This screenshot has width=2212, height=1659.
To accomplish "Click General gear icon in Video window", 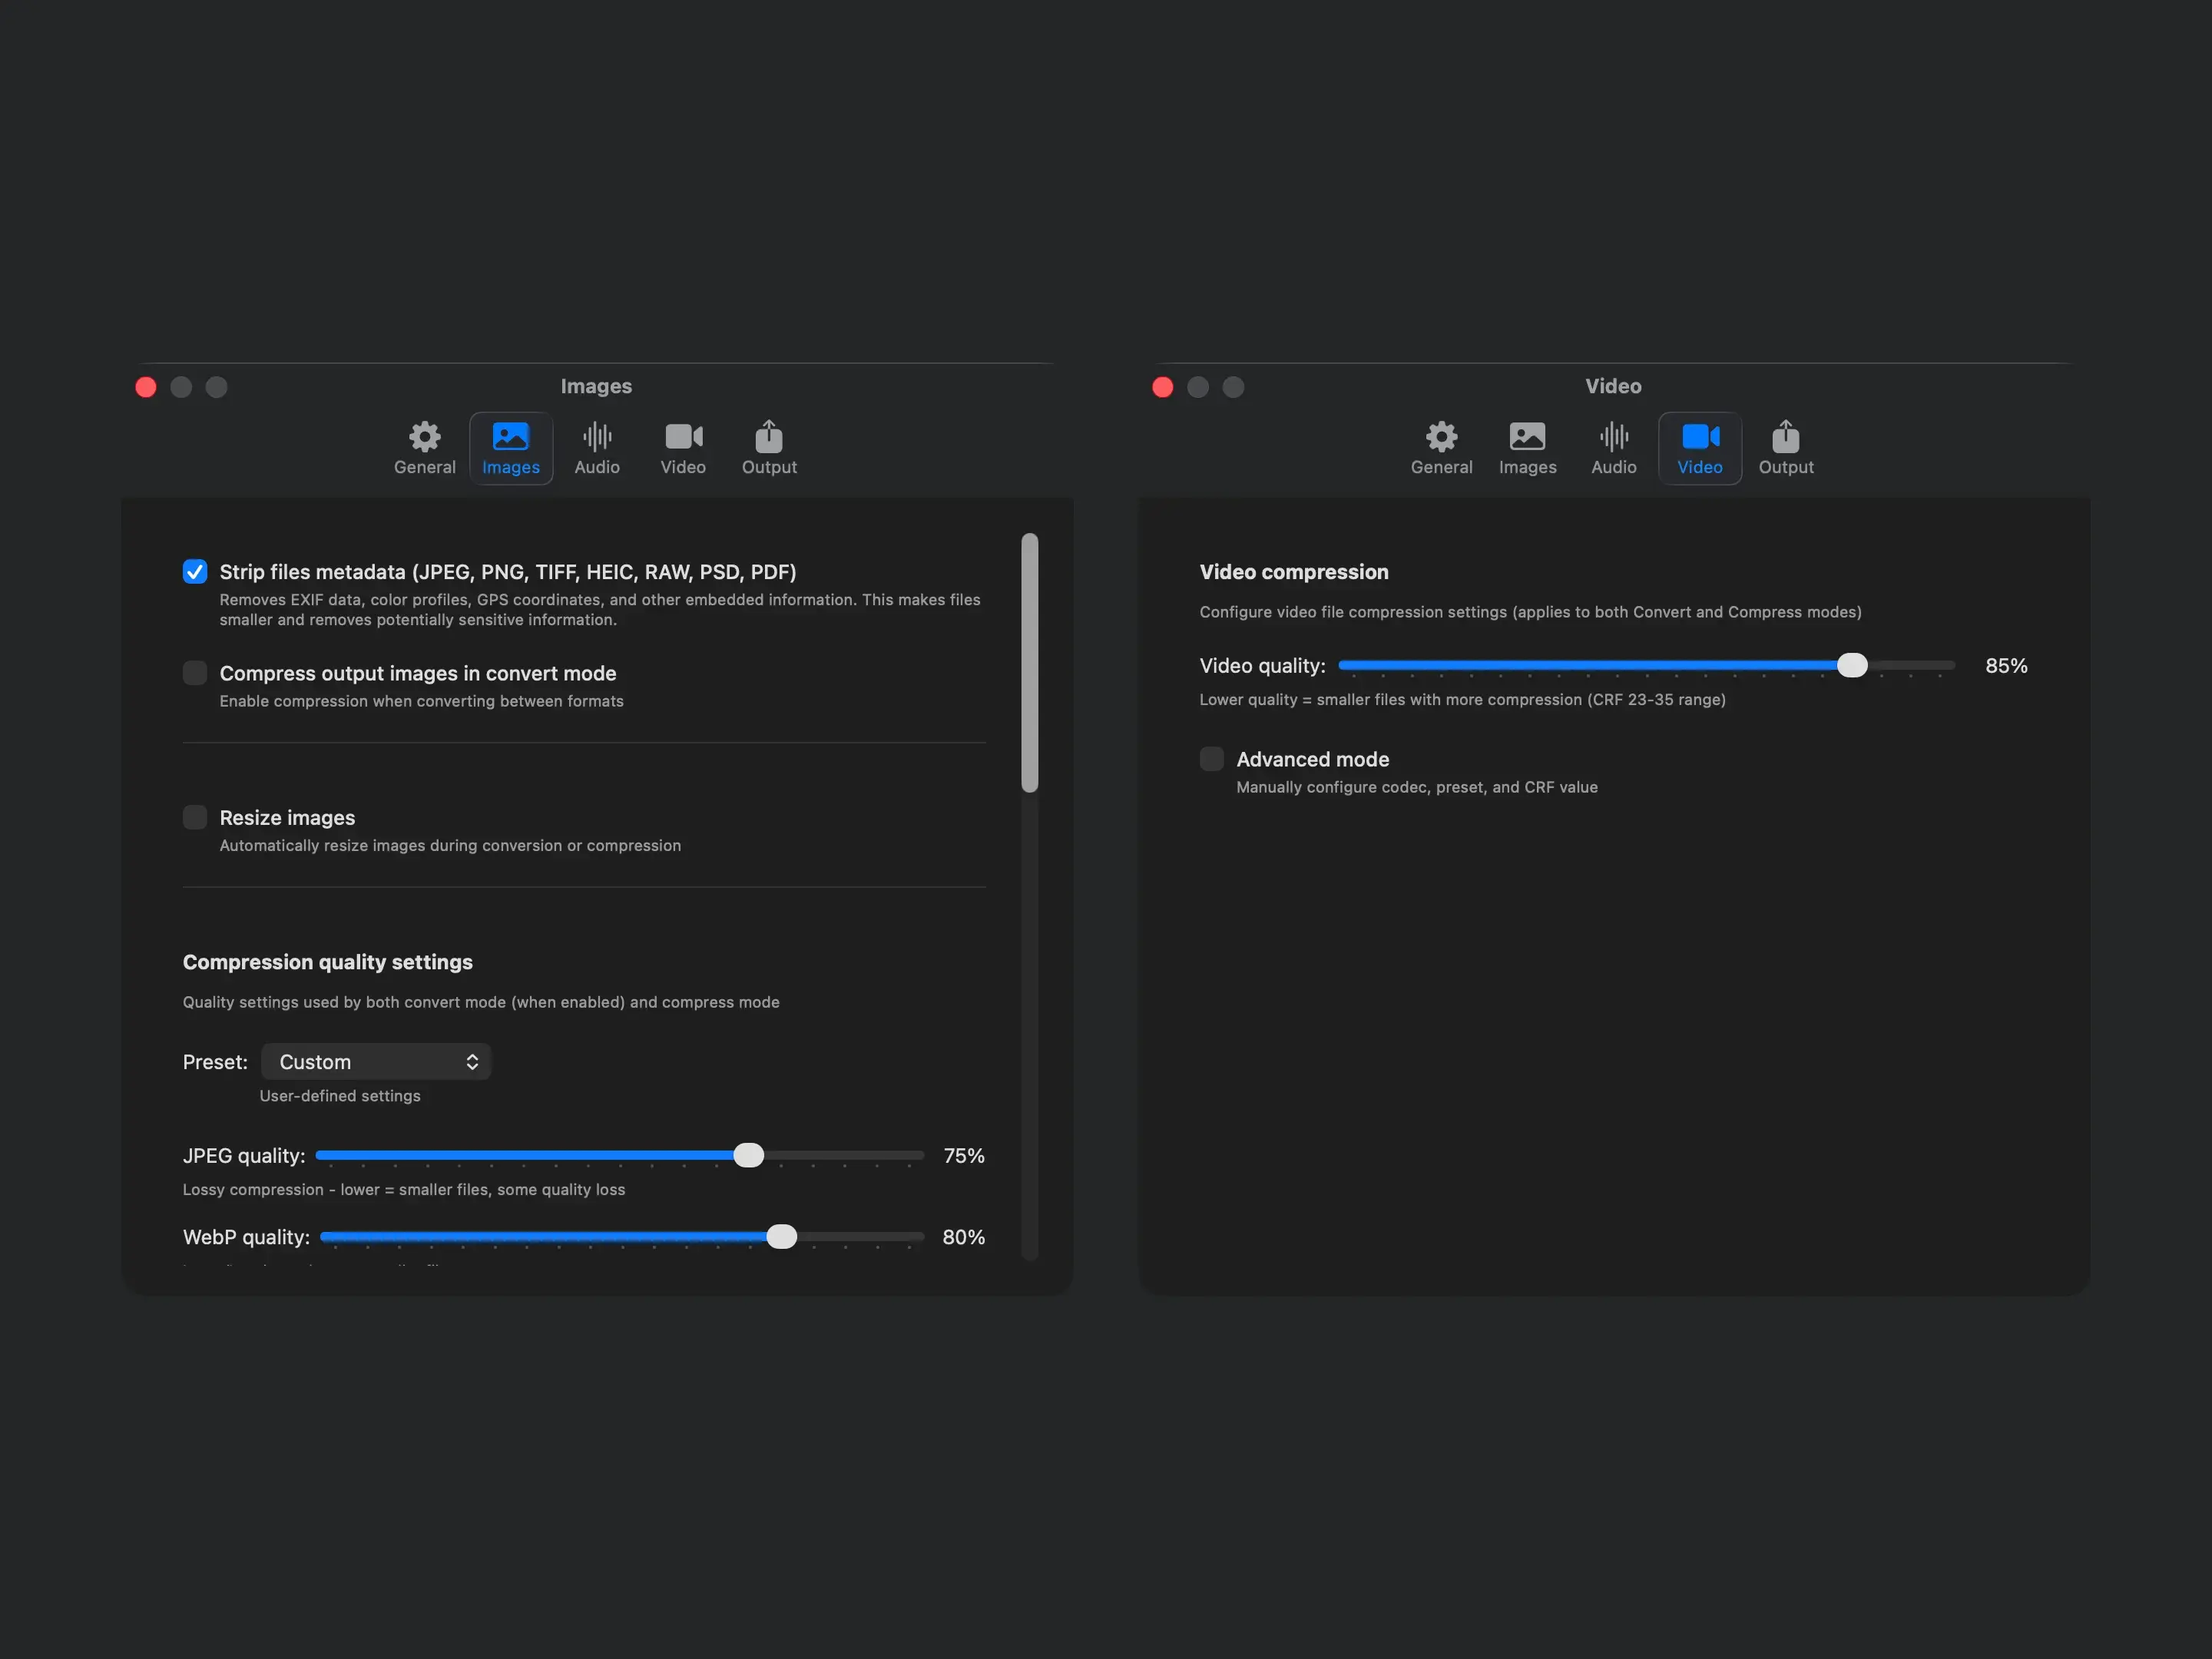I will [x=1441, y=437].
